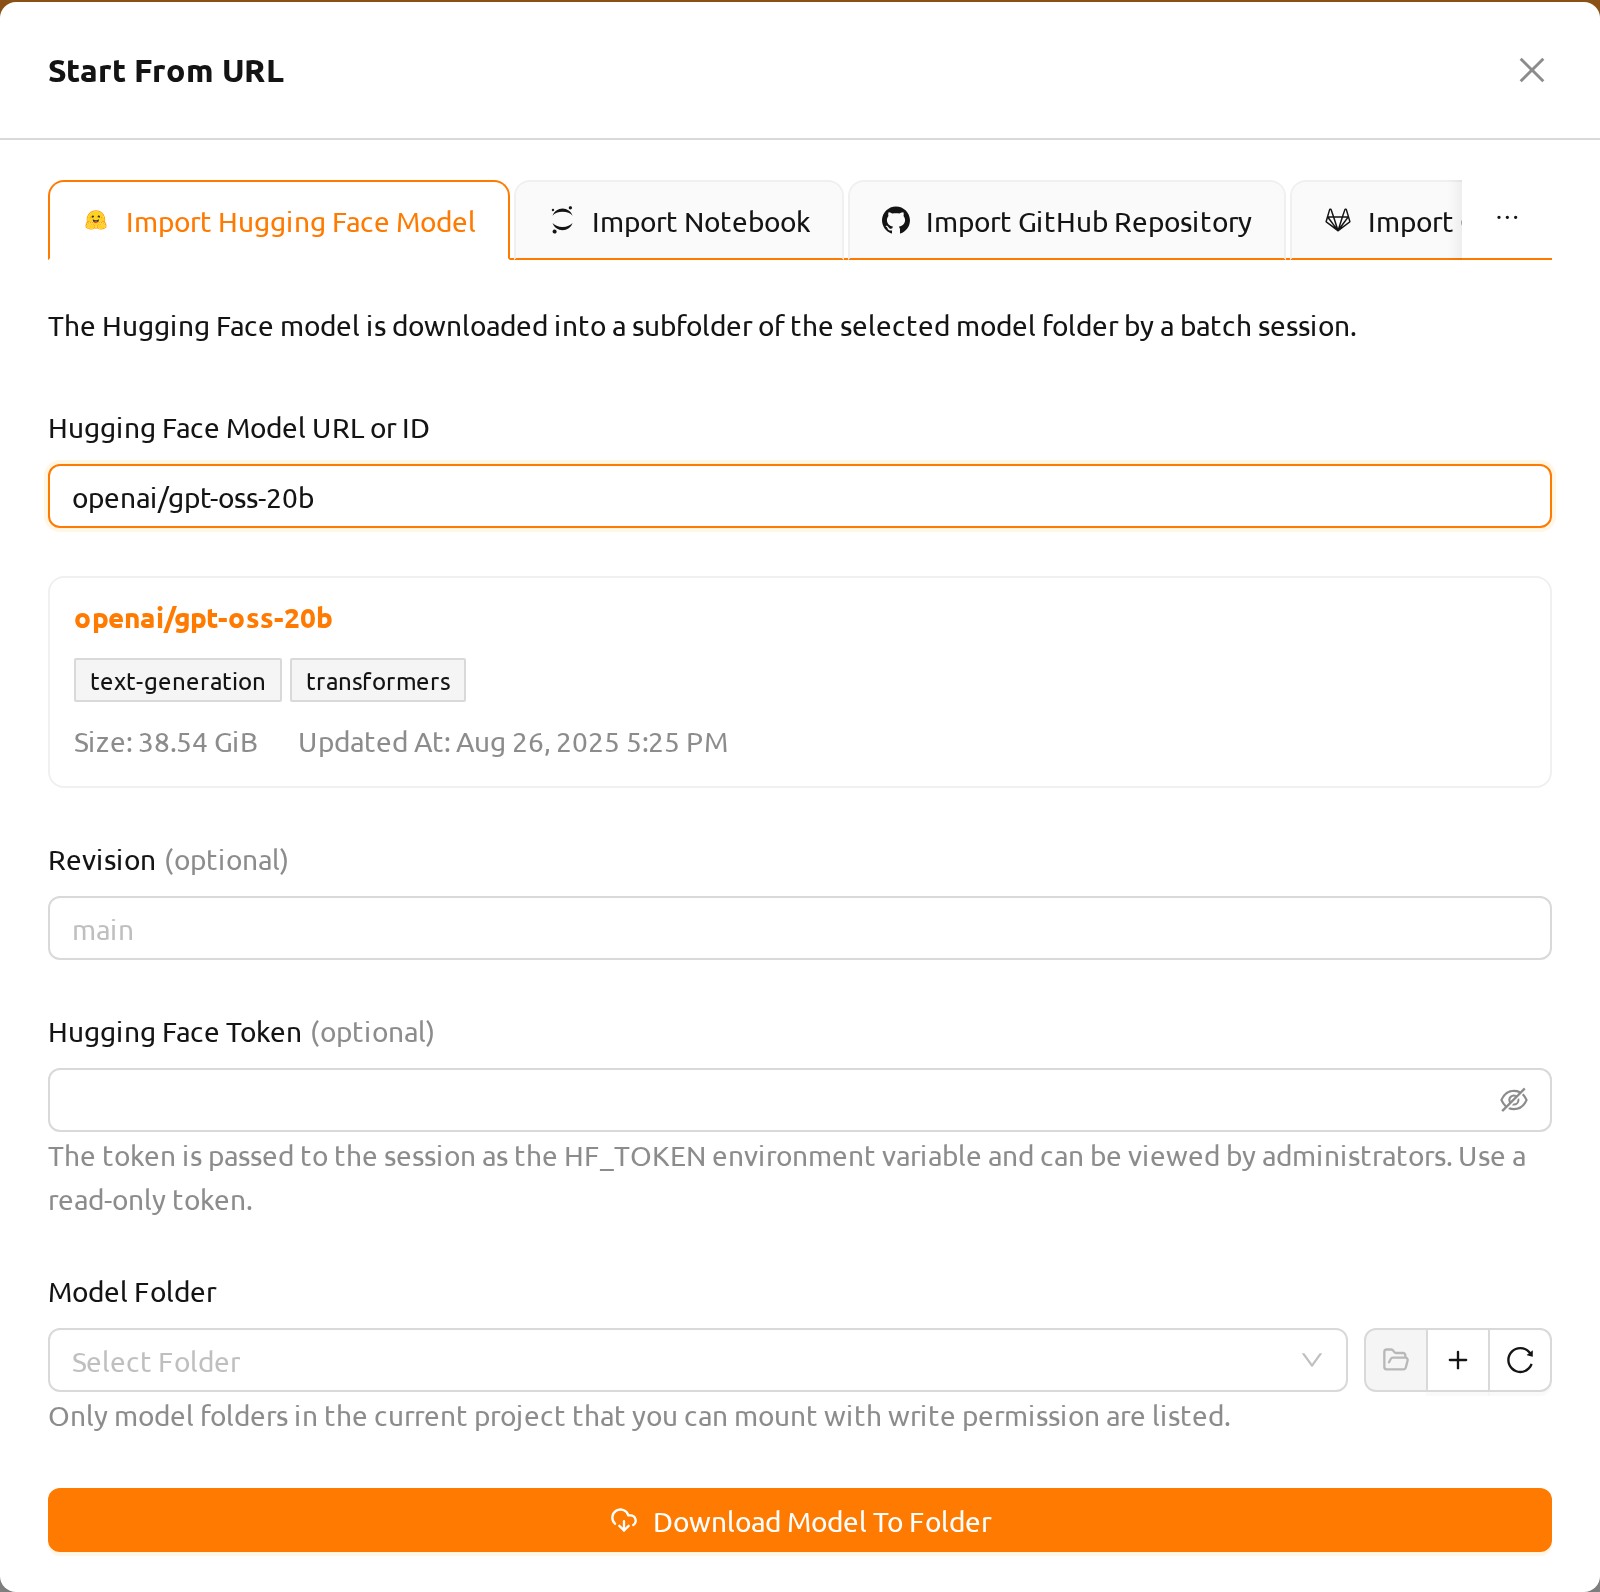Click the GitHub logo icon
The height and width of the screenshot is (1592, 1600).
pyautogui.click(x=896, y=220)
